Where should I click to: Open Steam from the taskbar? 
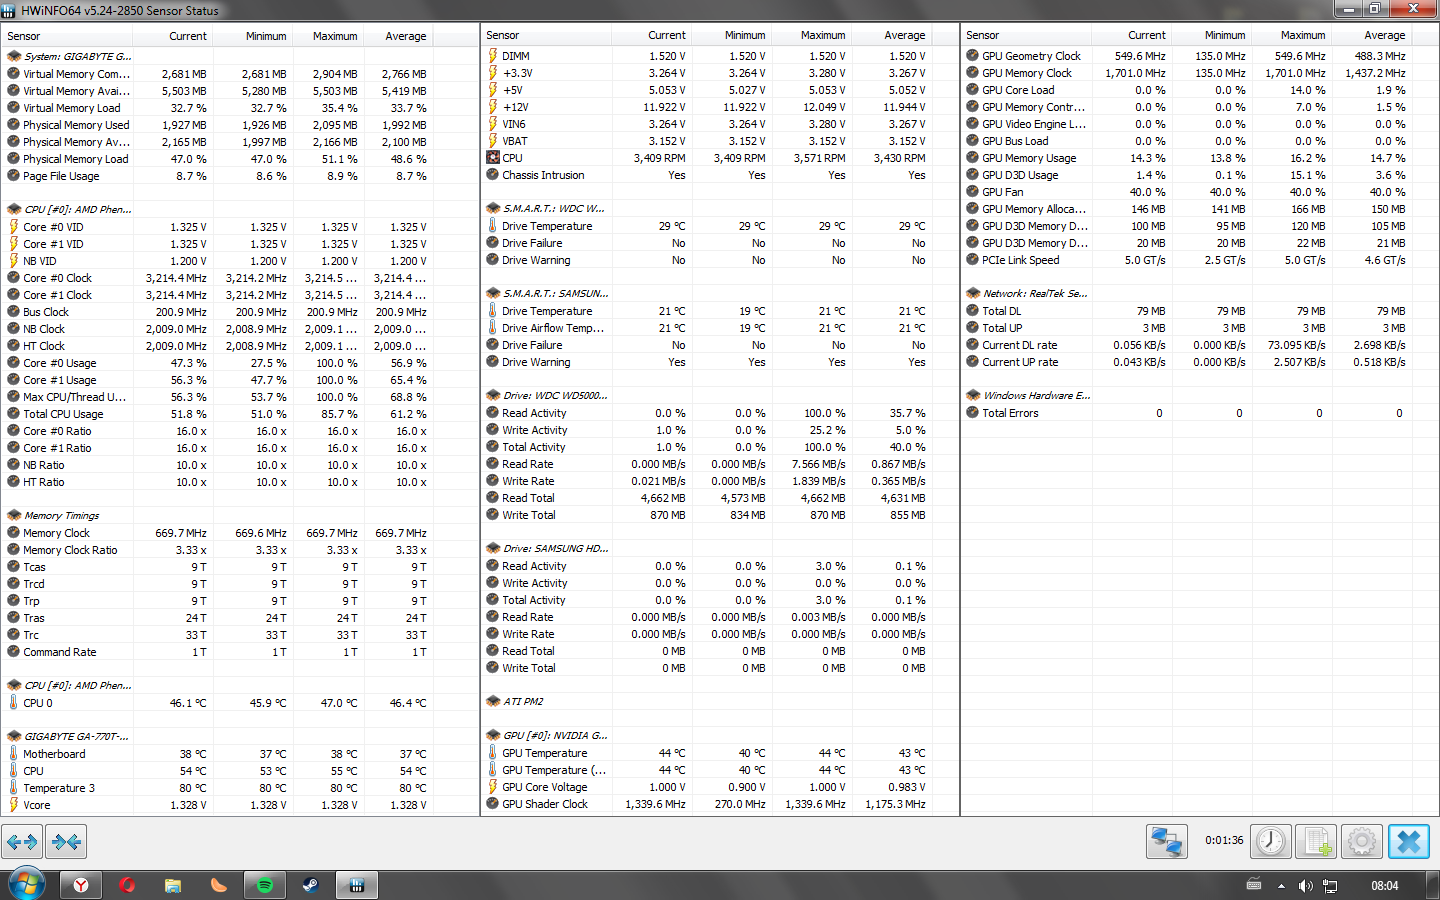coord(311,885)
